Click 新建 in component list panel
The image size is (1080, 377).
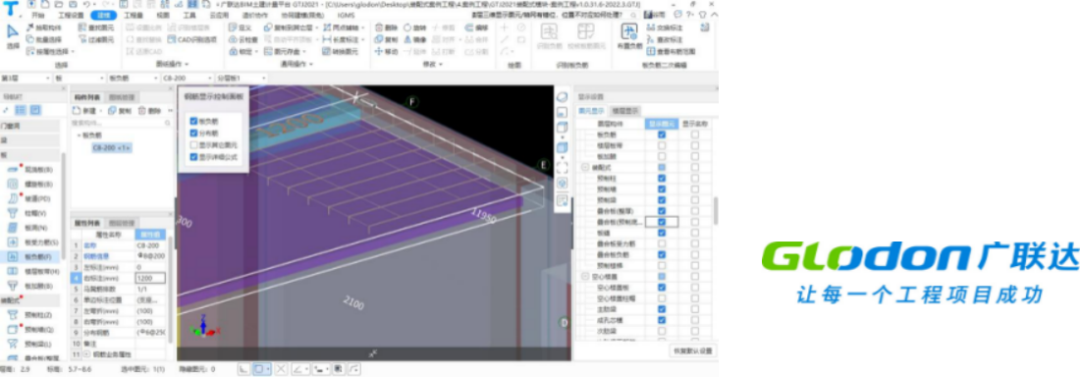[x=86, y=110]
